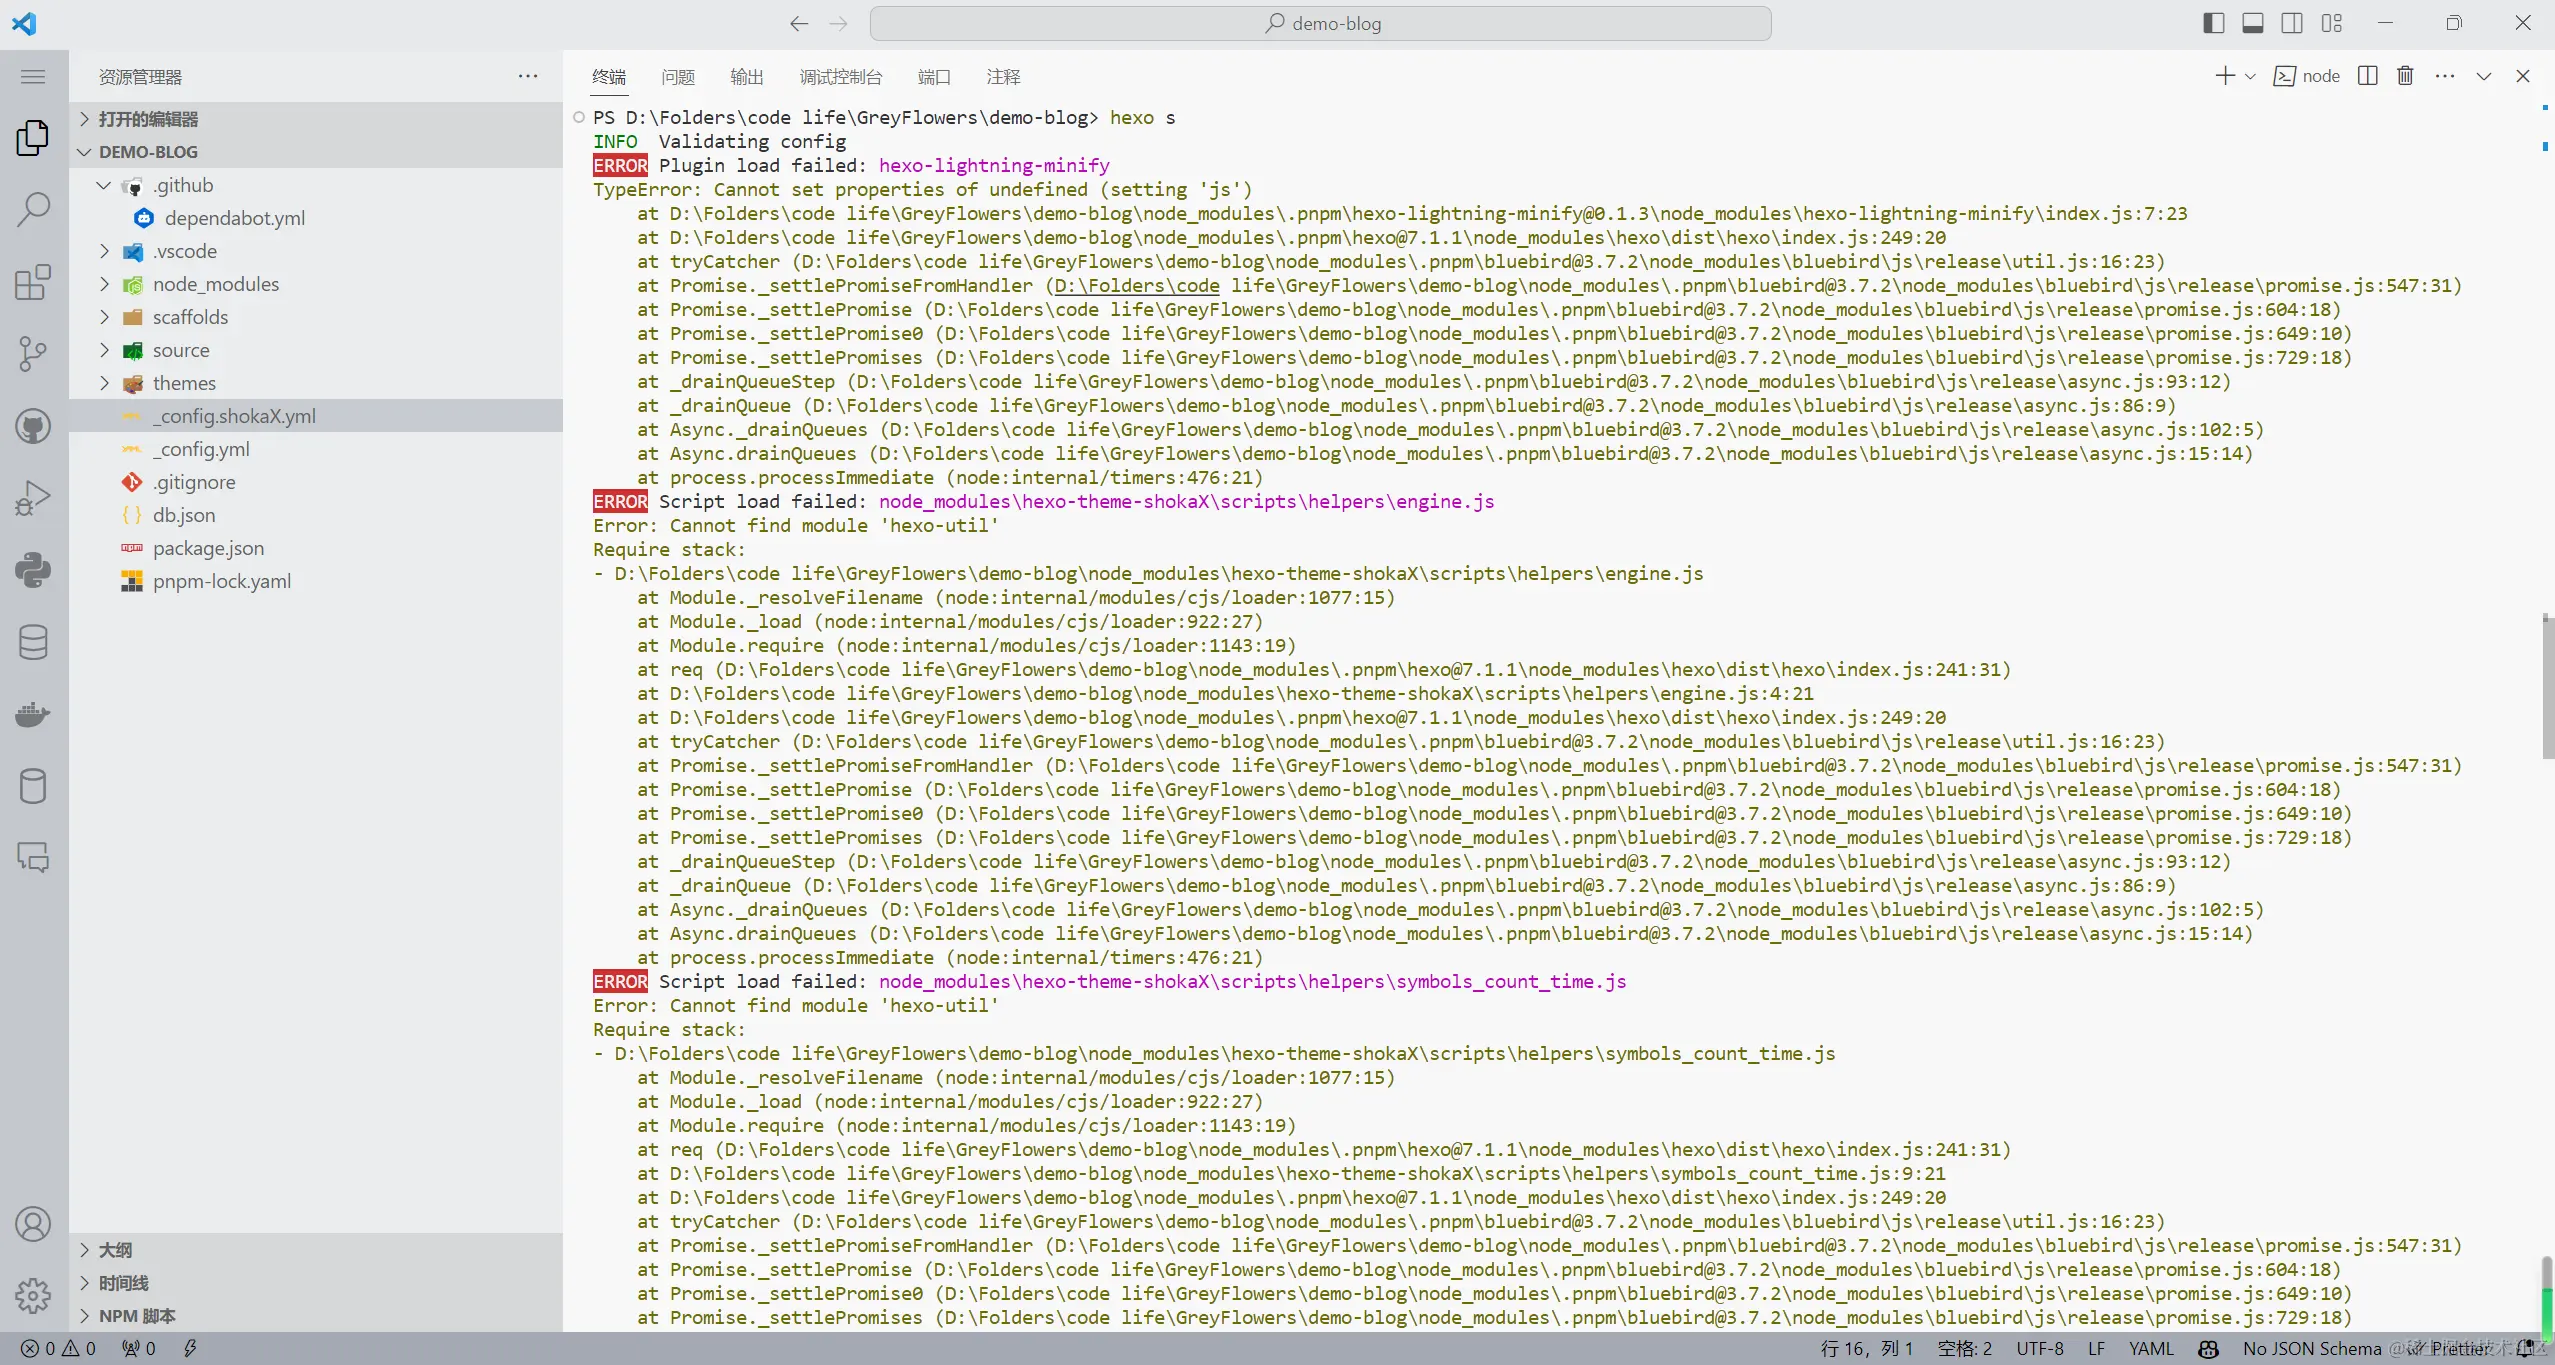Open new terminal launch profile dropdown
Image resolution: width=2555 pixels, height=1365 pixels.
click(x=2250, y=76)
